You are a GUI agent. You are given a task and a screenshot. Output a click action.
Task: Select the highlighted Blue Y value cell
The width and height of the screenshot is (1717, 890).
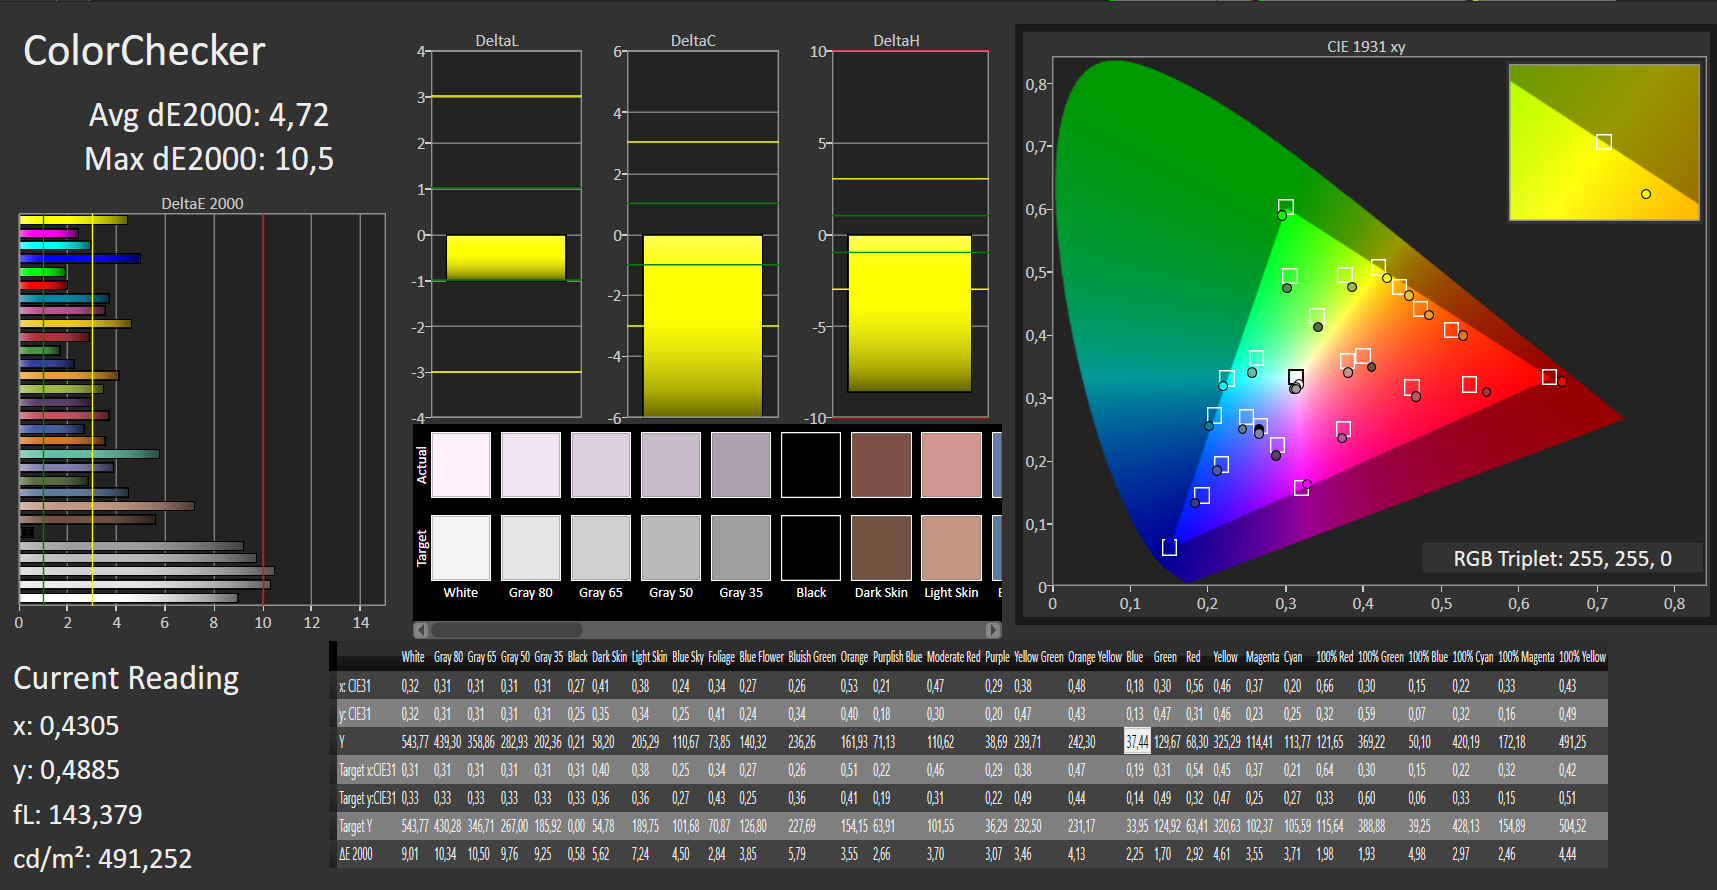click(1137, 742)
